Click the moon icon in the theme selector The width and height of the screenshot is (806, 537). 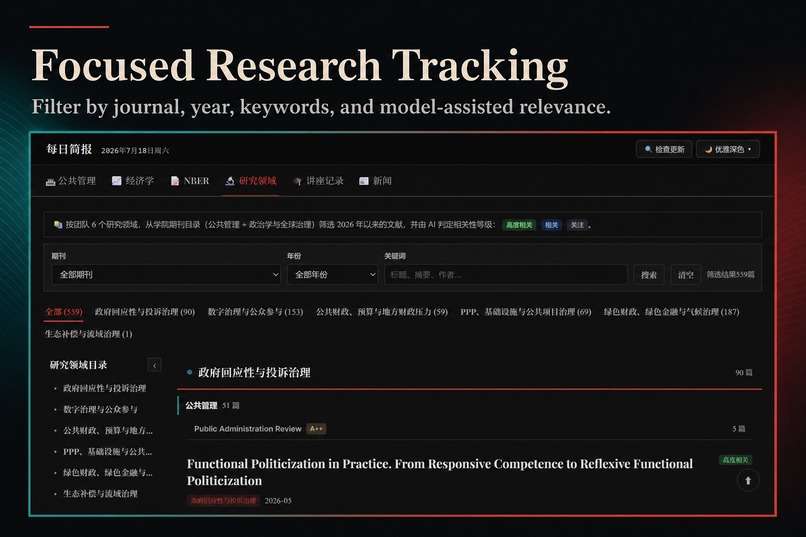coord(708,150)
